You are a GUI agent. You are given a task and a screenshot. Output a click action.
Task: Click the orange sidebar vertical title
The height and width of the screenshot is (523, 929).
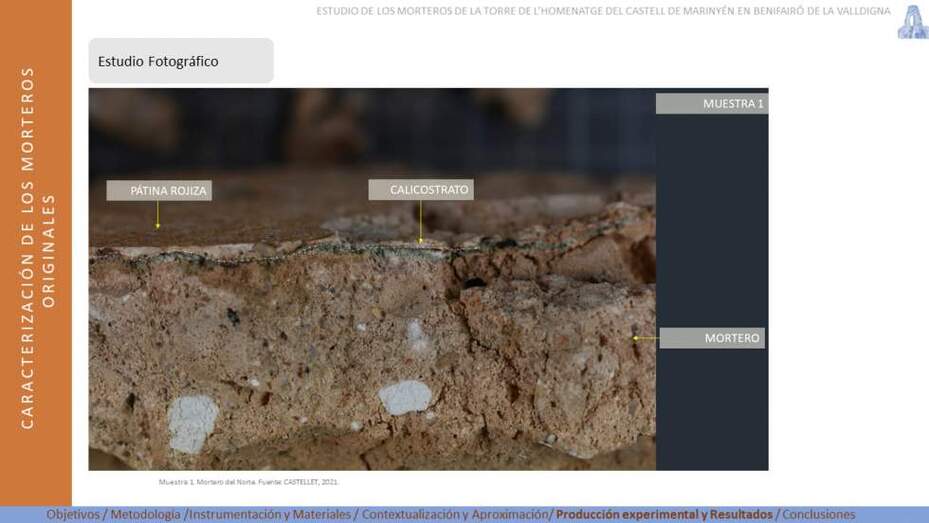click(37, 248)
